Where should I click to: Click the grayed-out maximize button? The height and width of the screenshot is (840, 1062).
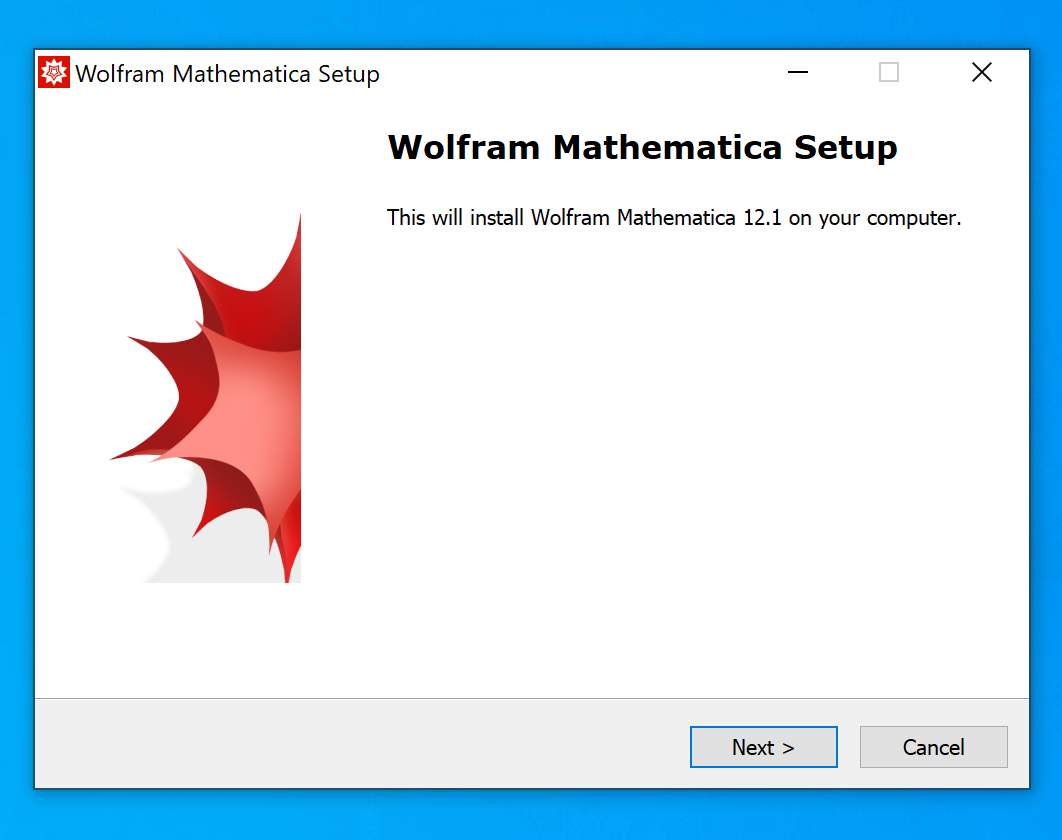(x=888, y=73)
